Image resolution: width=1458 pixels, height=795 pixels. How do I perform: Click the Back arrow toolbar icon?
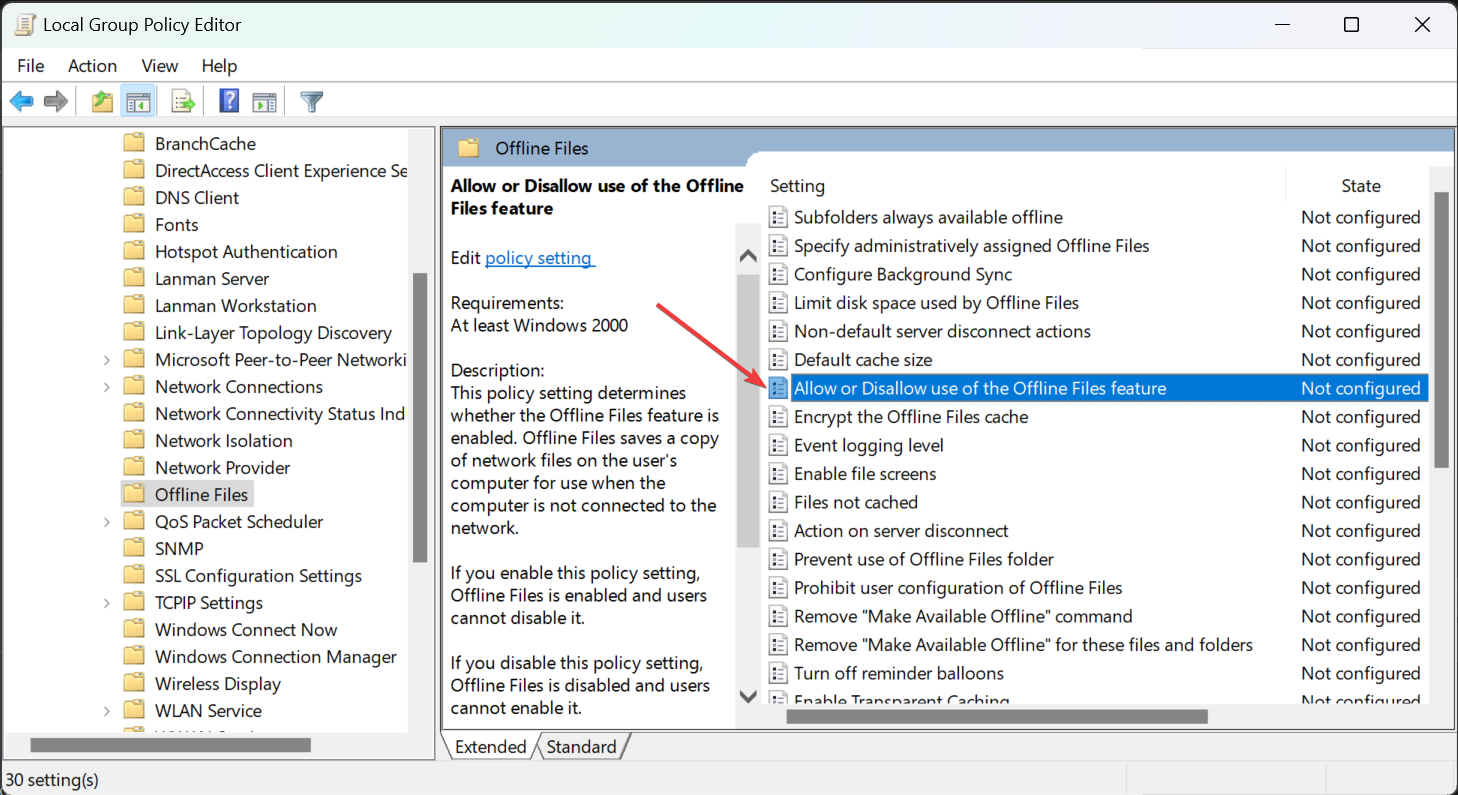click(x=22, y=101)
